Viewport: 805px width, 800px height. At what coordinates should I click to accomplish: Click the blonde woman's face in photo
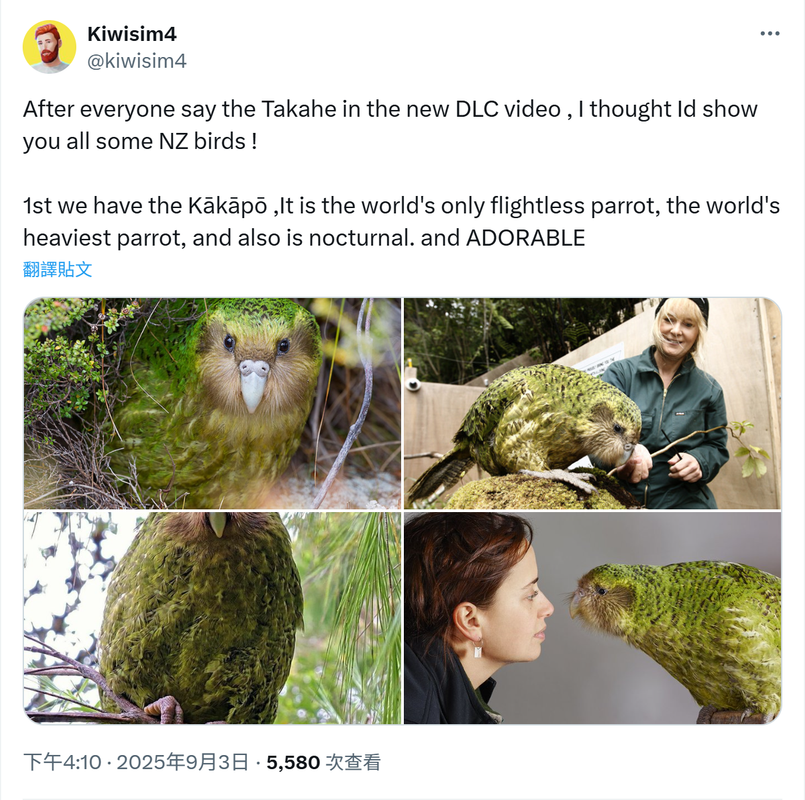point(678,329)
